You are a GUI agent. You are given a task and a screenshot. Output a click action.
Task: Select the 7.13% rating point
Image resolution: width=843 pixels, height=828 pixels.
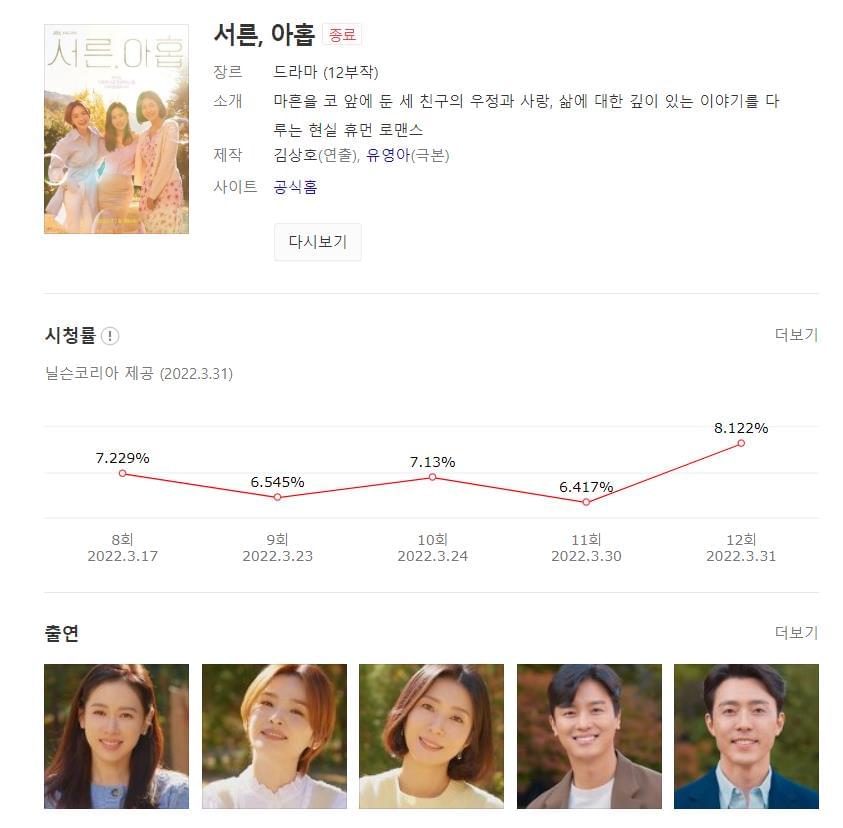432,477
